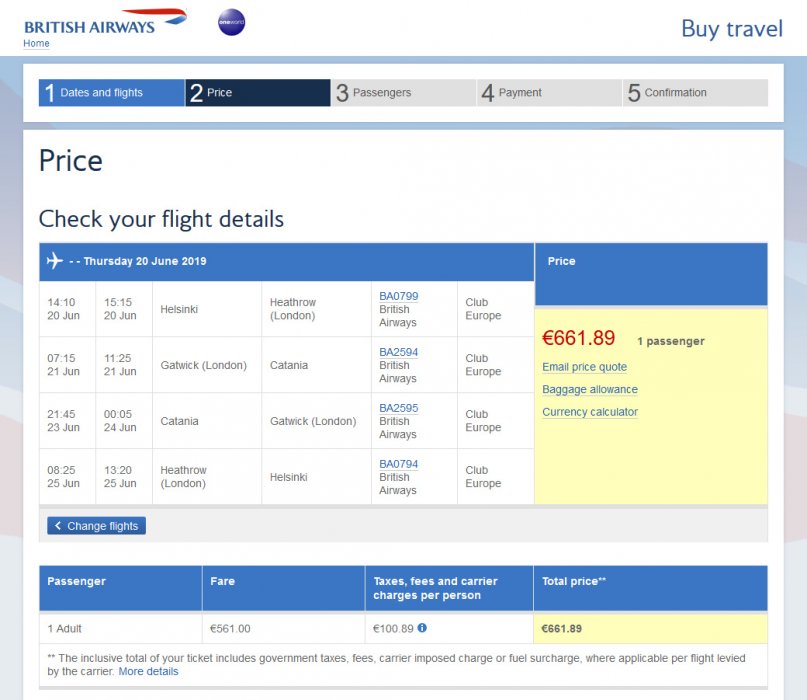Open Baggage allowance link

590,390
